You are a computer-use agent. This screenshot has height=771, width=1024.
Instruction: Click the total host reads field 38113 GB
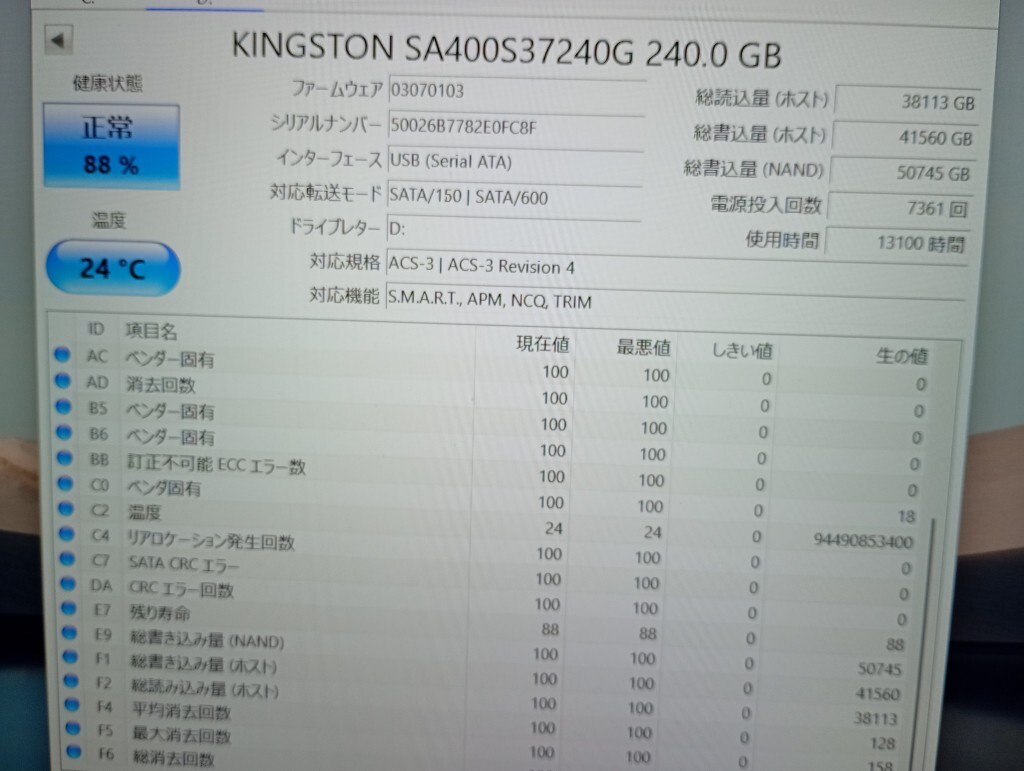(x=907, y=101)
